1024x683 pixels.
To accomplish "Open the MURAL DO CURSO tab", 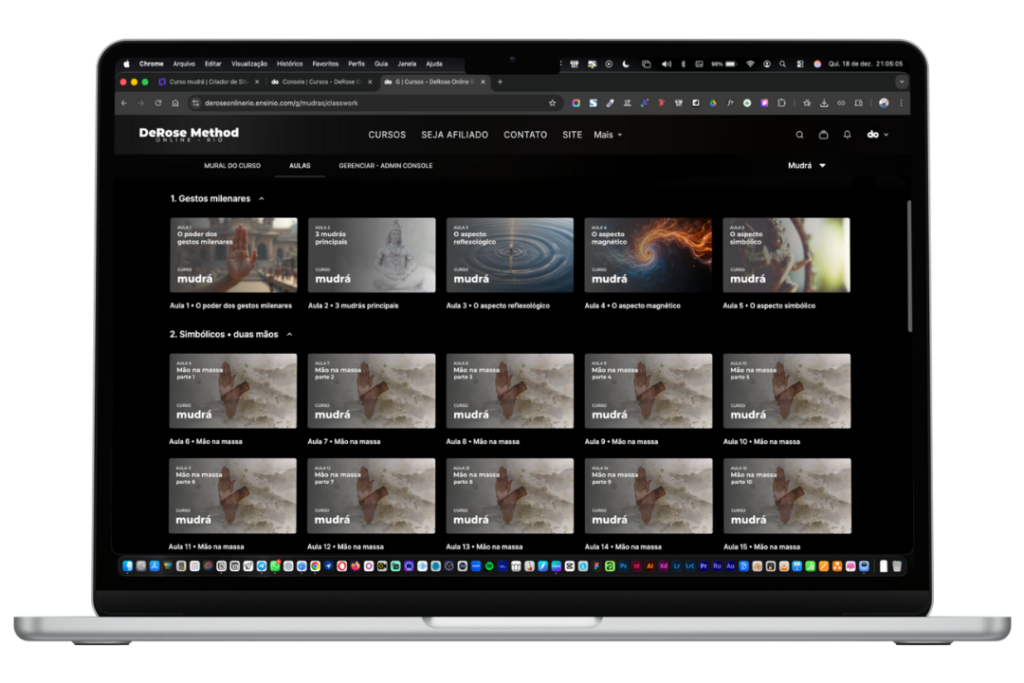I will tap(232, 166).
